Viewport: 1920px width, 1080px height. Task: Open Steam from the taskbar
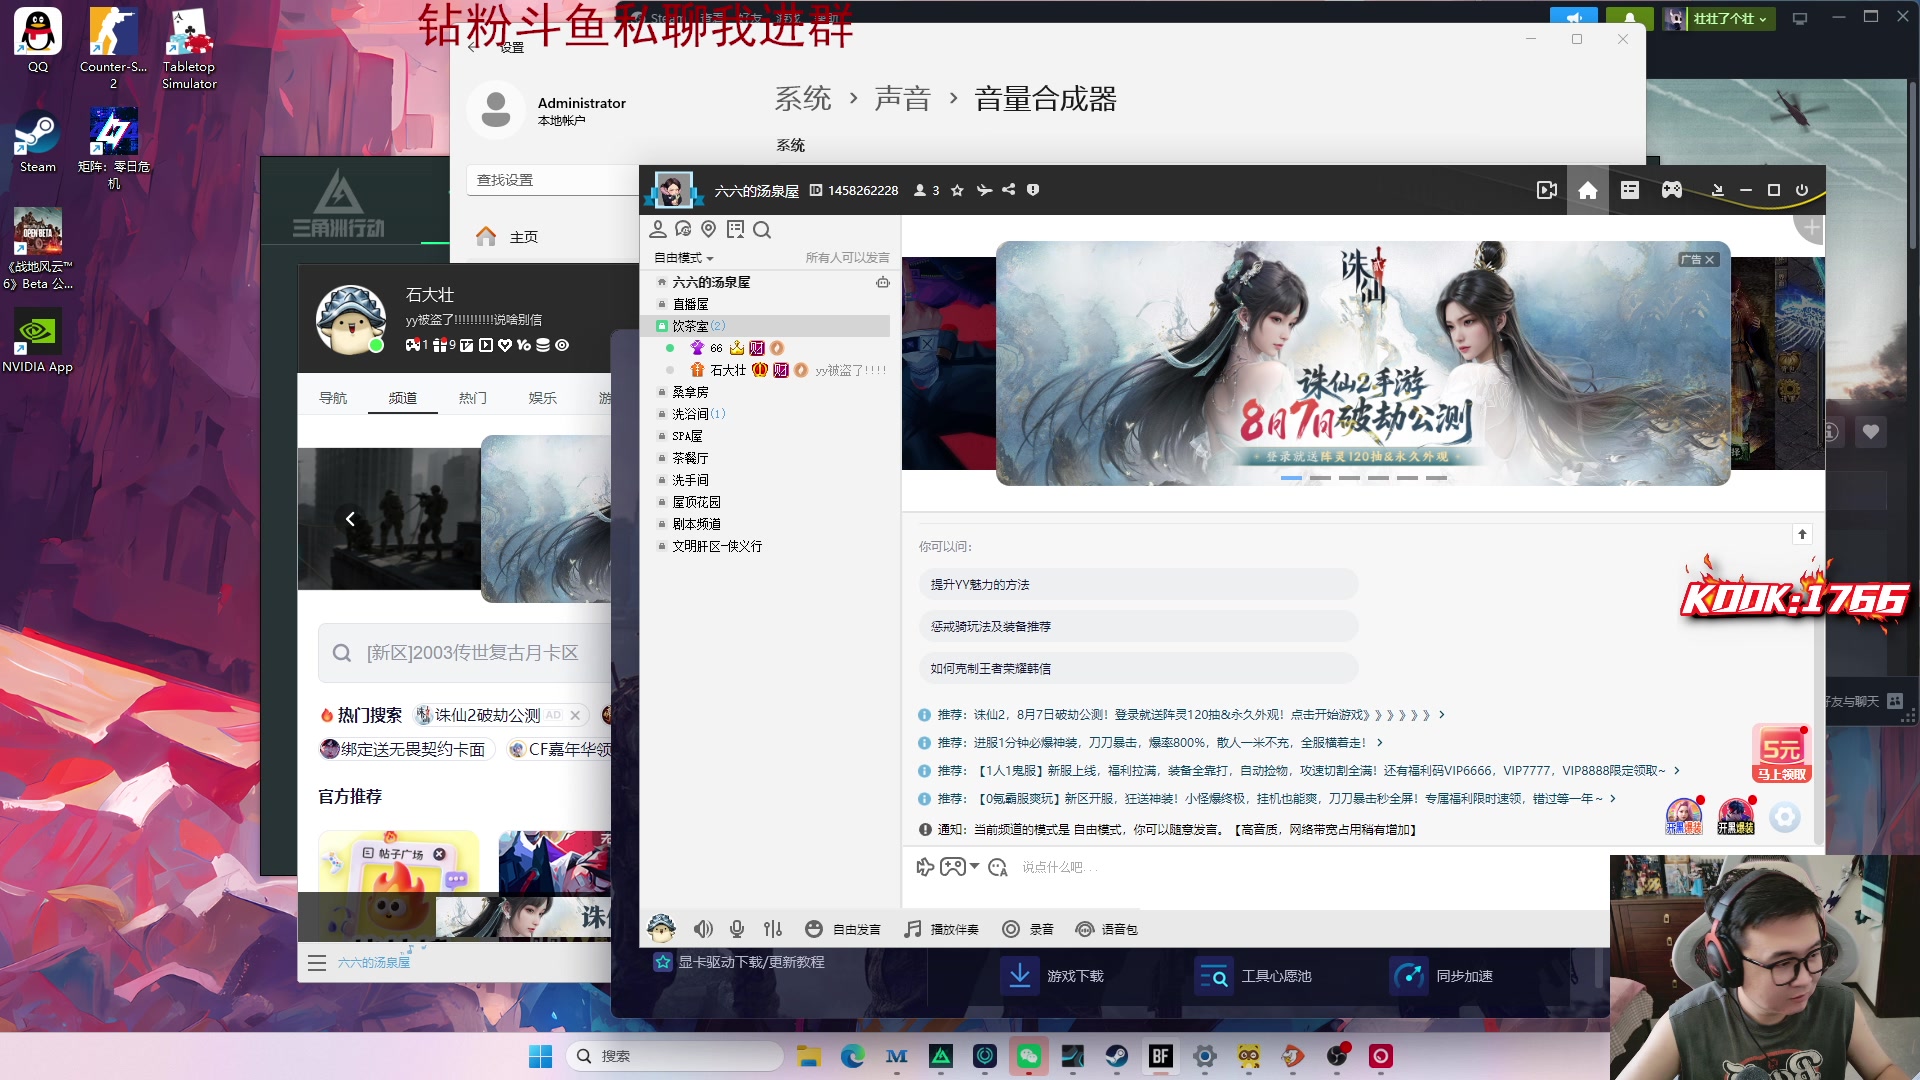1116,1056
